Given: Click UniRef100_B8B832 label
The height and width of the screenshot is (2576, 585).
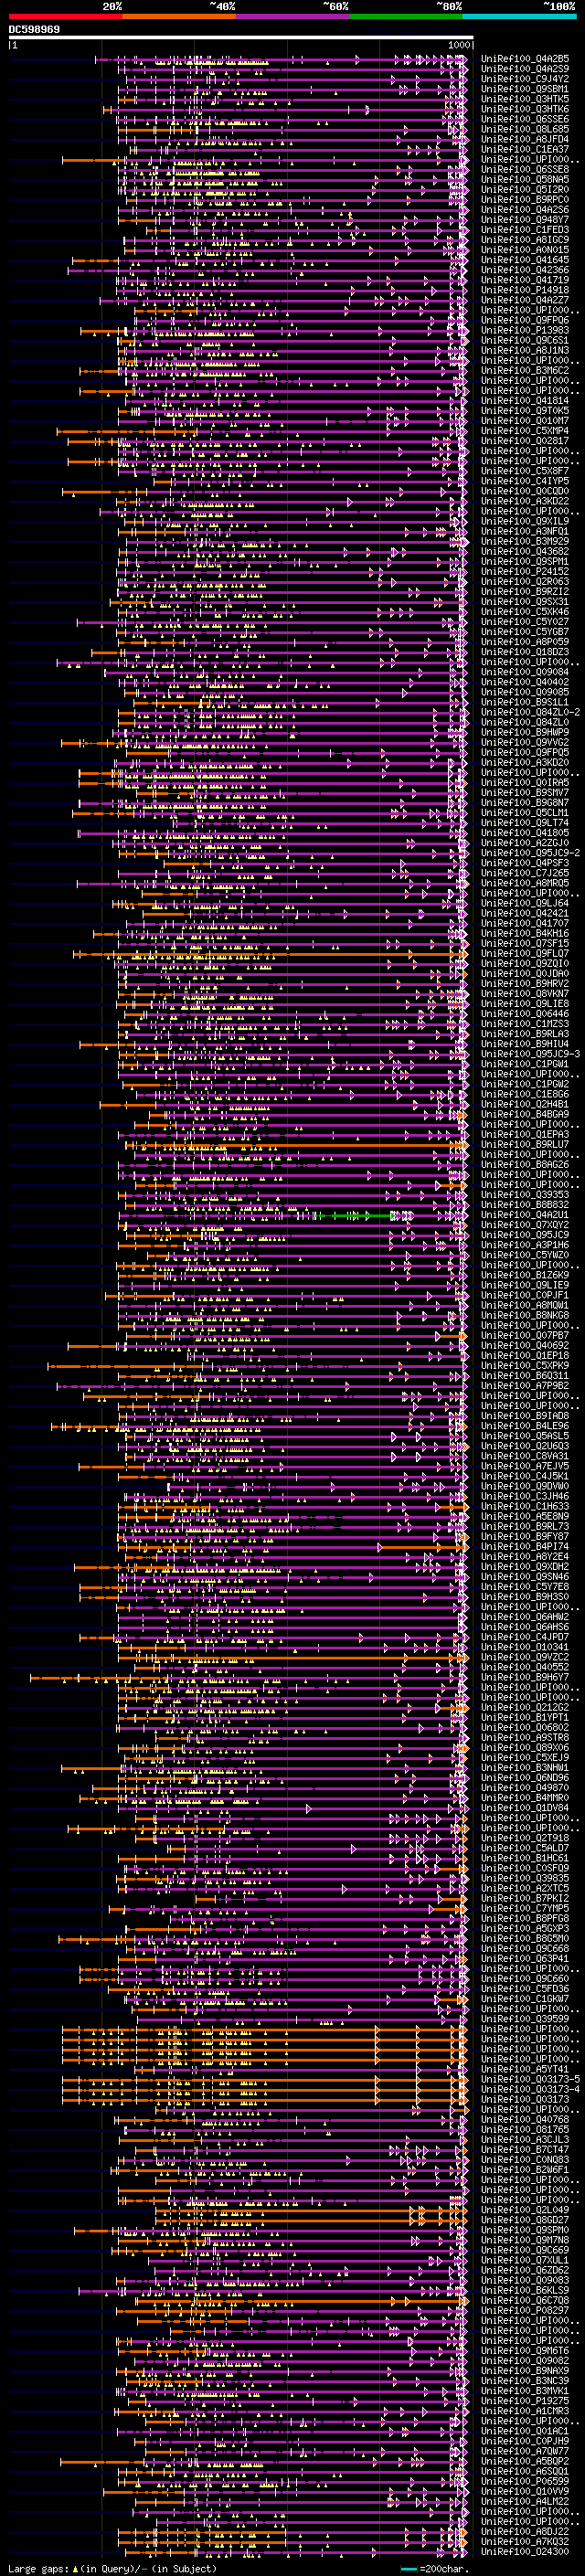Looking at the screenshot, I should (525, 1205).
